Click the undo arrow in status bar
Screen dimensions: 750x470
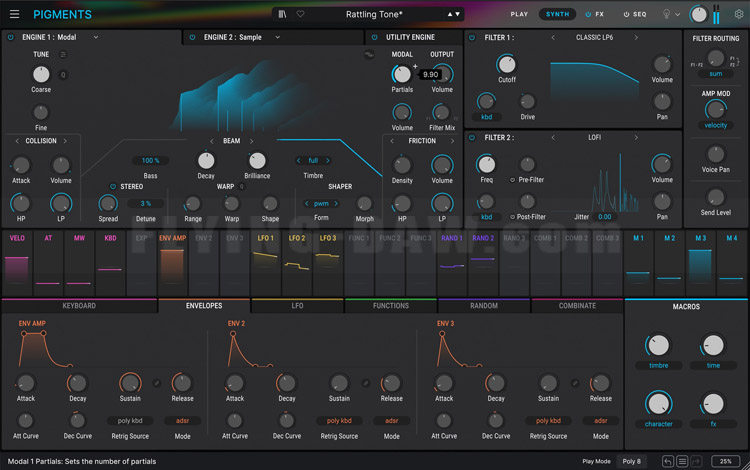(x=668, y=461)
